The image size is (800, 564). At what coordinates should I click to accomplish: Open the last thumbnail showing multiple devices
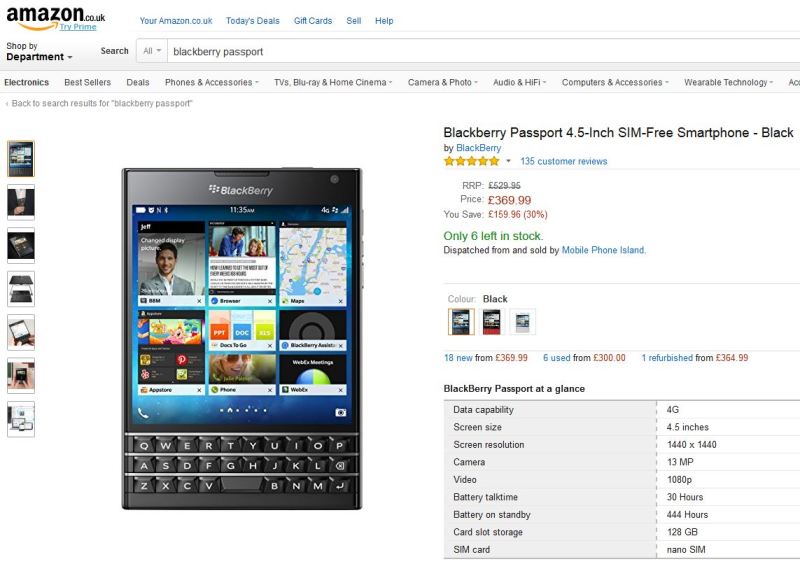click(x=21, y=419)
